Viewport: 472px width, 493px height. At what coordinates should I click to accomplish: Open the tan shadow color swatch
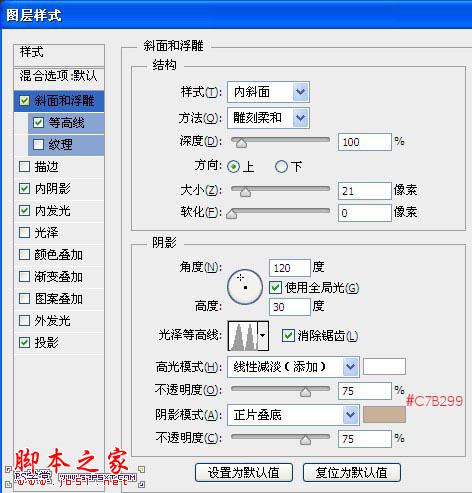pos(384,414)
